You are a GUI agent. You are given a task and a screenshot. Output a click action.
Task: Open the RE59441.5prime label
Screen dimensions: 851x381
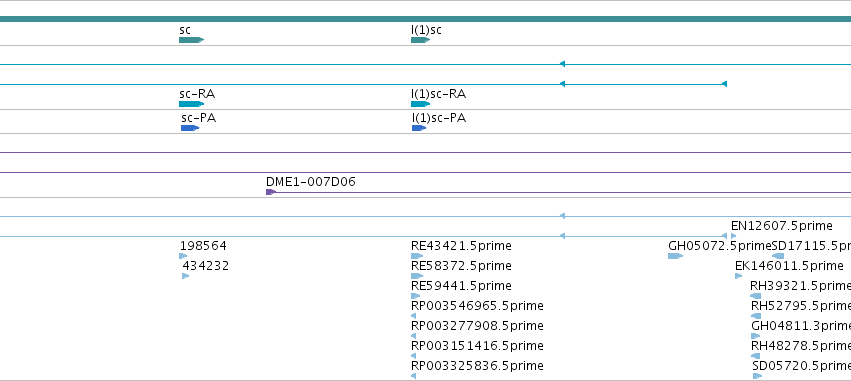pyautogui.click(x=461, y=286)
